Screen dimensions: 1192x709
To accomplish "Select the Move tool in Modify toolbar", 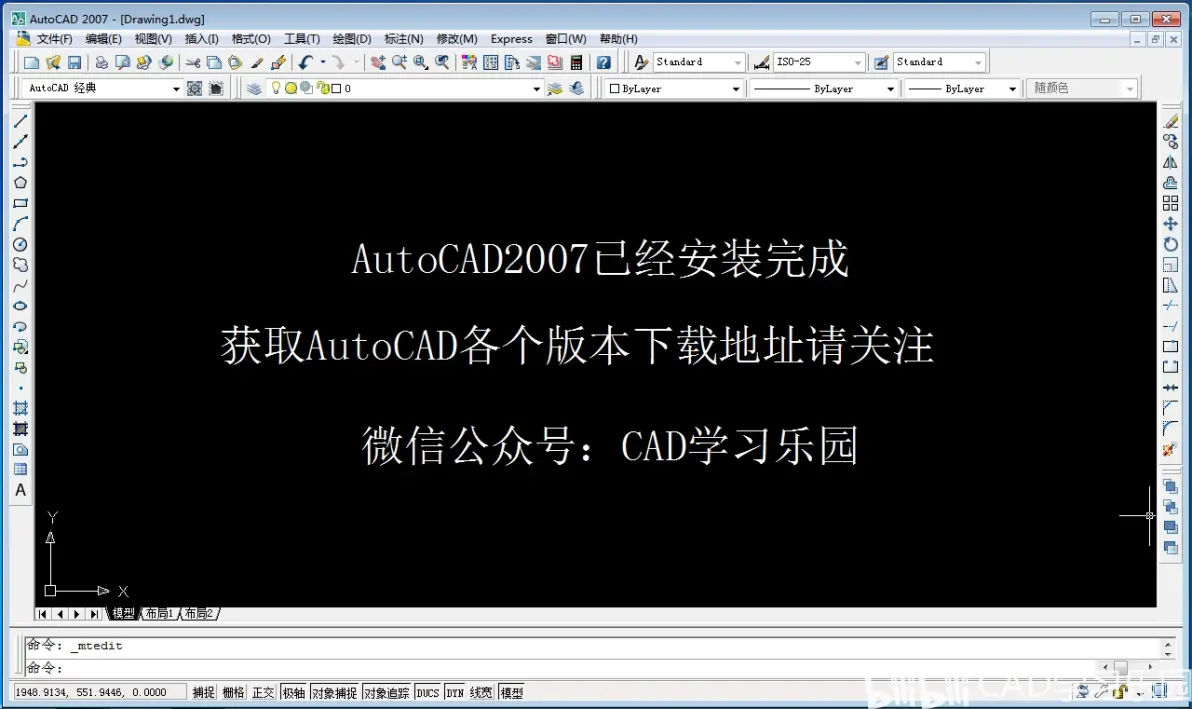I will pos(1171,223).
